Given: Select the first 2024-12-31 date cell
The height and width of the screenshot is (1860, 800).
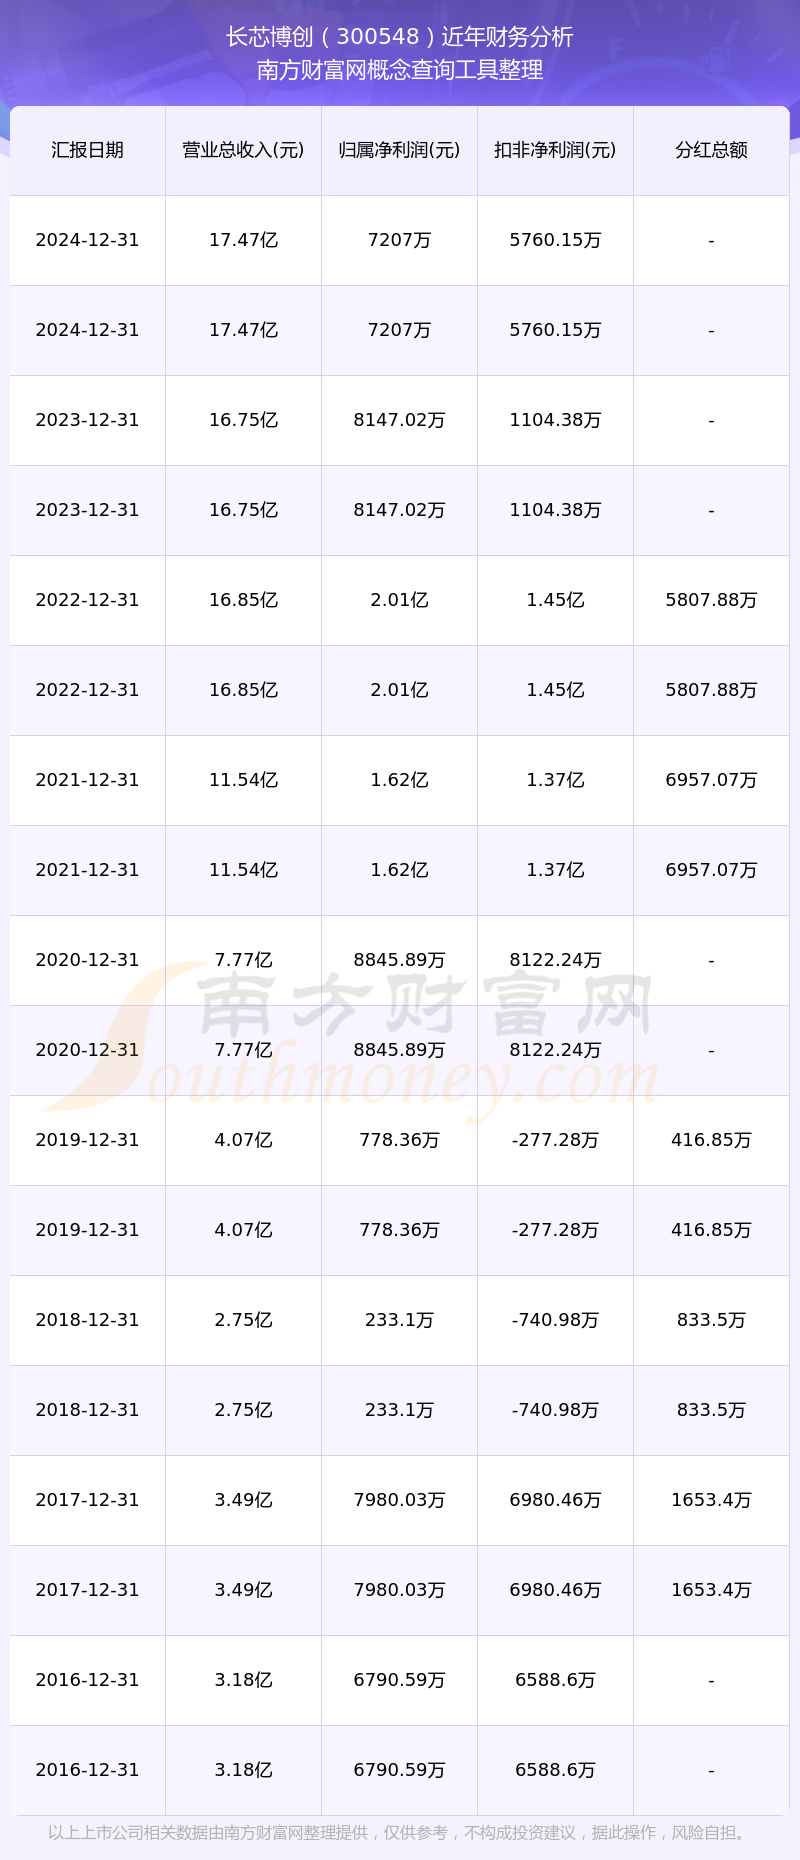Looking at the screenshot, I should coord(87,240).
